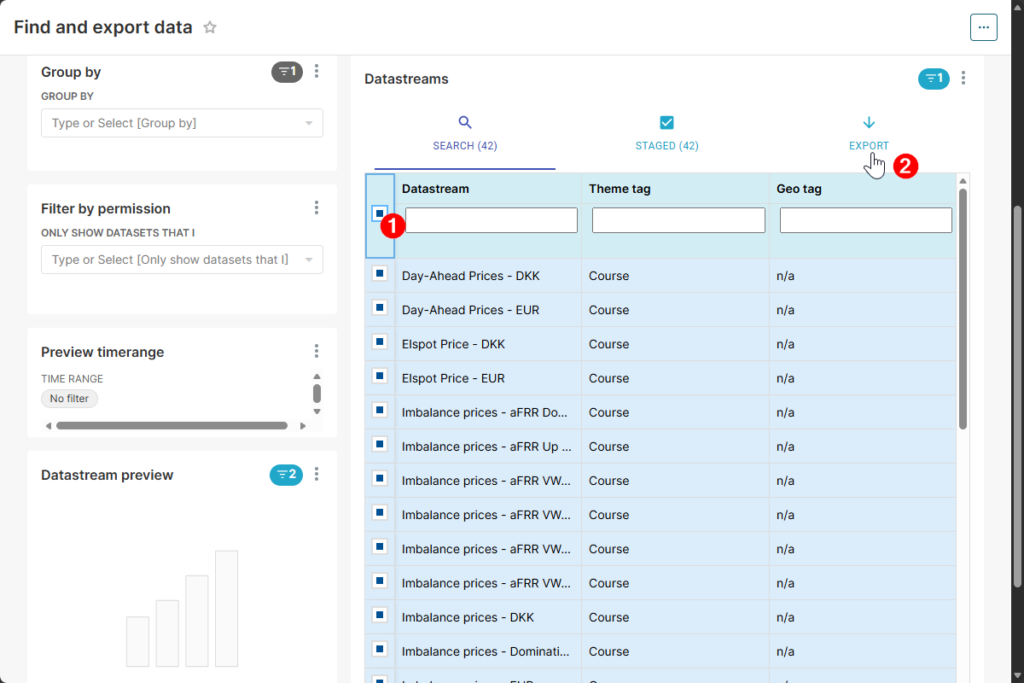The image size is (1024, 683).
Task: Open Datastream preview three-dot menu
Action: click(317, 474)
